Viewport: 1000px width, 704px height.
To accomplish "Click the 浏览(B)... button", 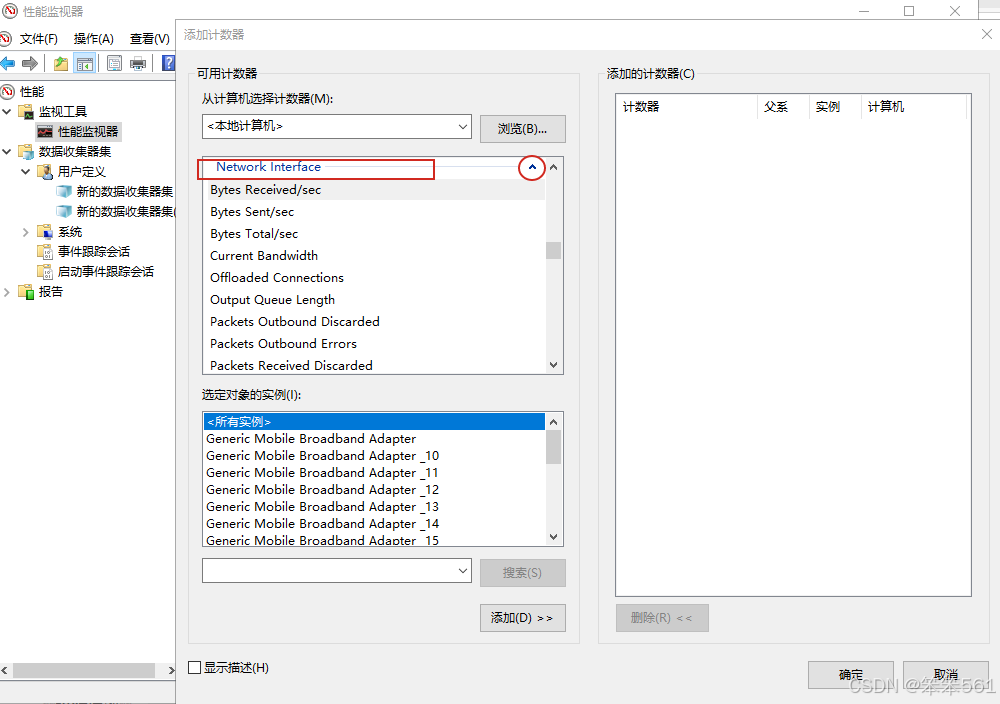I will tap(522, 129).
